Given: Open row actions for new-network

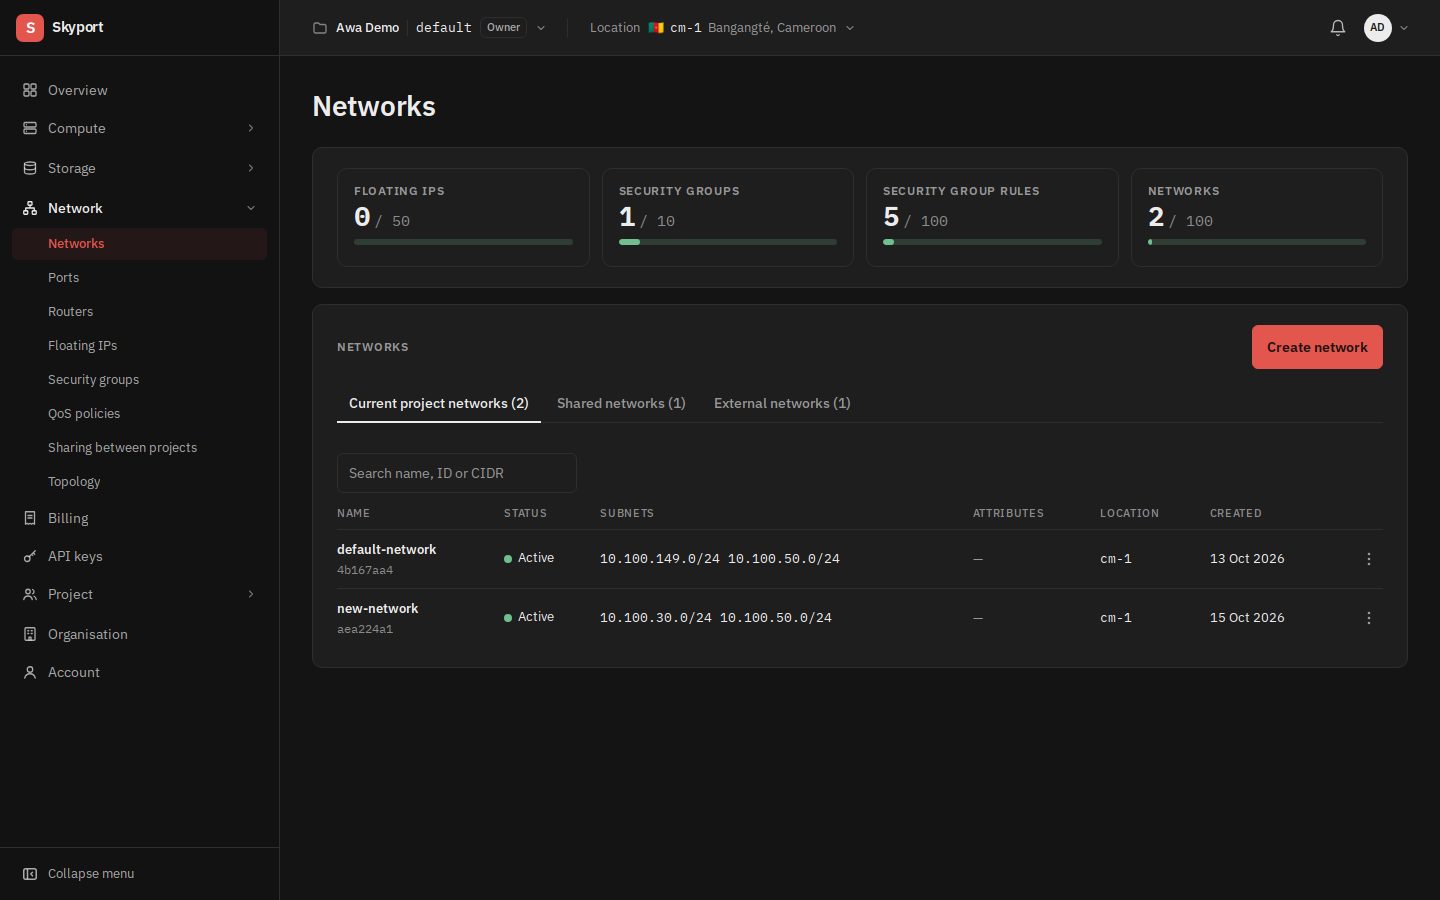Looking at the screenshot, I should (1369, 618).
